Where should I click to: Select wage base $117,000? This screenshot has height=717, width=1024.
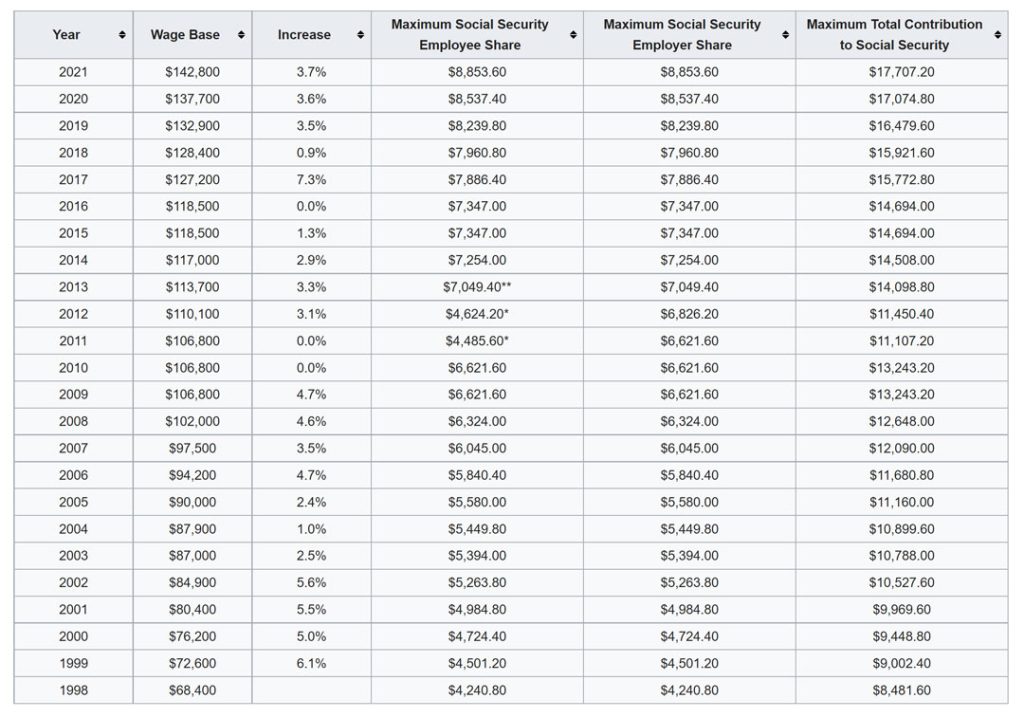pos(192,260)
